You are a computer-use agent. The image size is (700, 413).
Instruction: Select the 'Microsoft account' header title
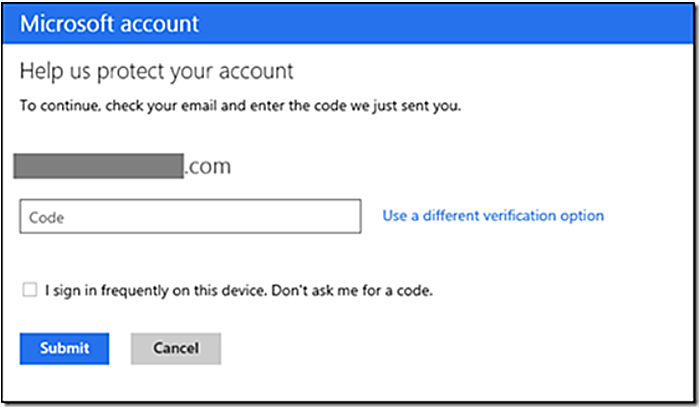pyautogui.click(x=109, y=24)
